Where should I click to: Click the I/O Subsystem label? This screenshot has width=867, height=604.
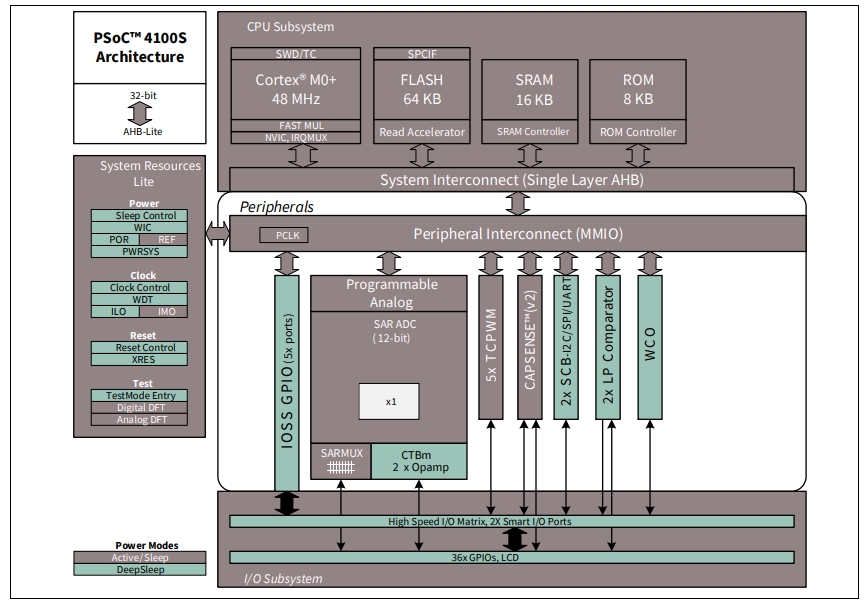tap(283, 579)
